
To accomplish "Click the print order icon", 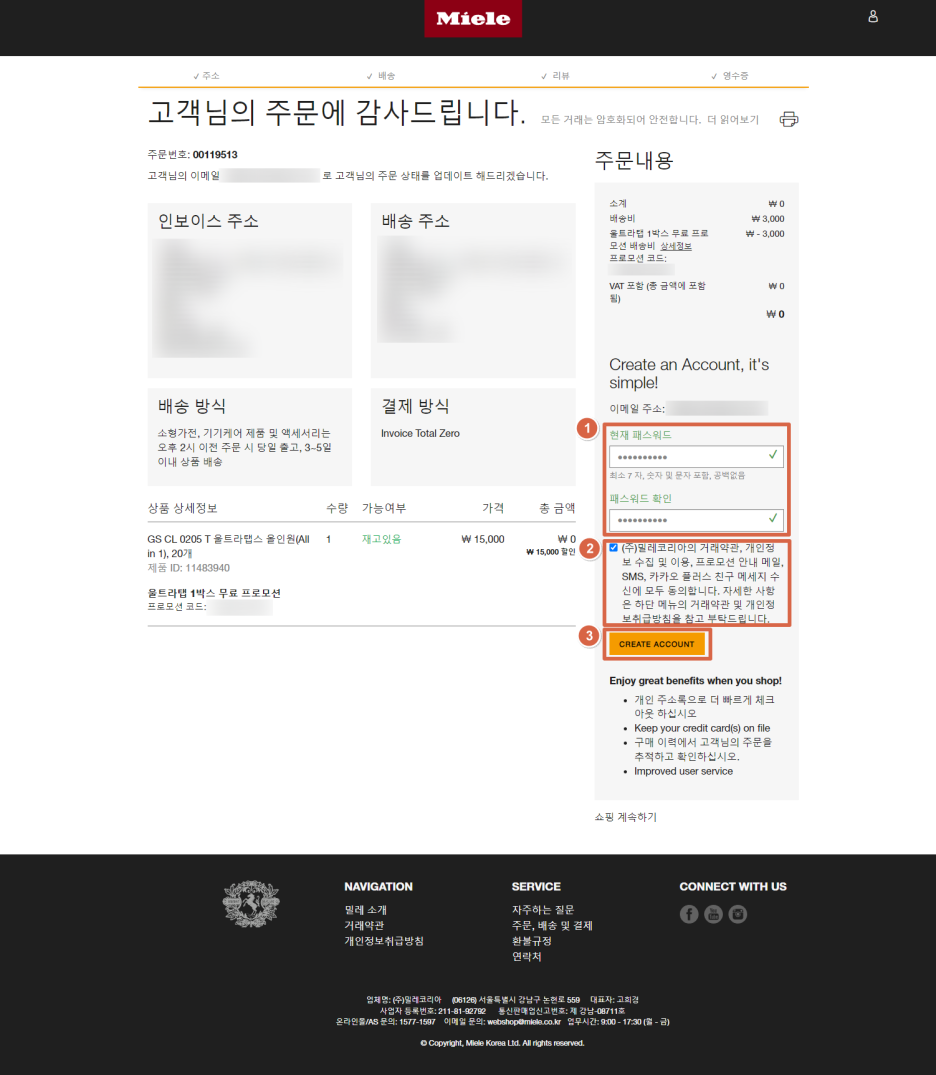I will click(x=789, y=119).
